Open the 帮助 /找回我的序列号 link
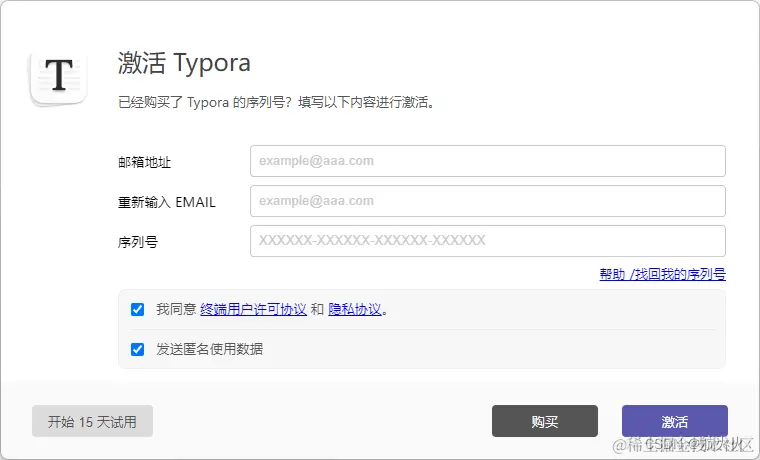Screen dimensions: 760x460 [x=662, y=274]
